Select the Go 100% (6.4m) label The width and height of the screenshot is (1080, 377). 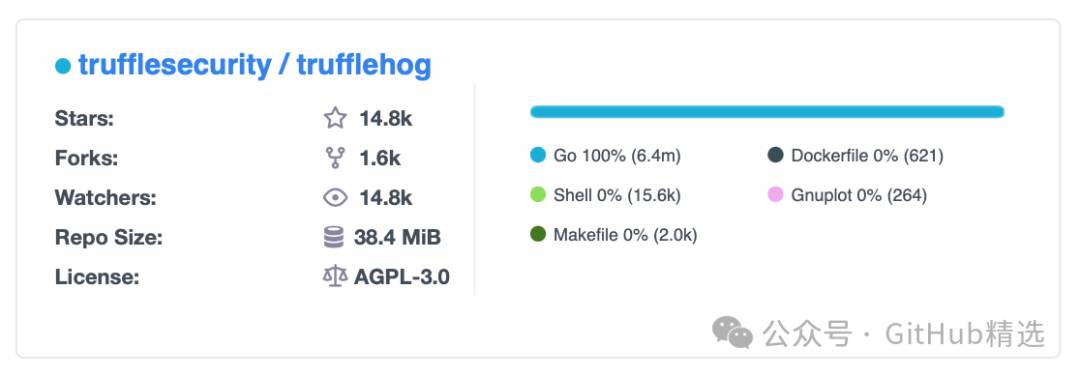tap(617, 156)
